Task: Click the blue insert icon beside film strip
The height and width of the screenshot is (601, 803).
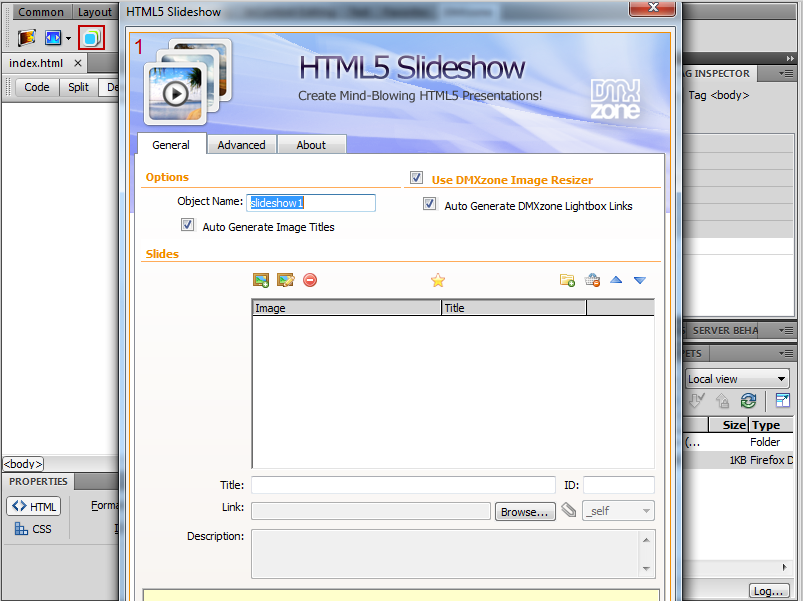Action: click(53, 38)
